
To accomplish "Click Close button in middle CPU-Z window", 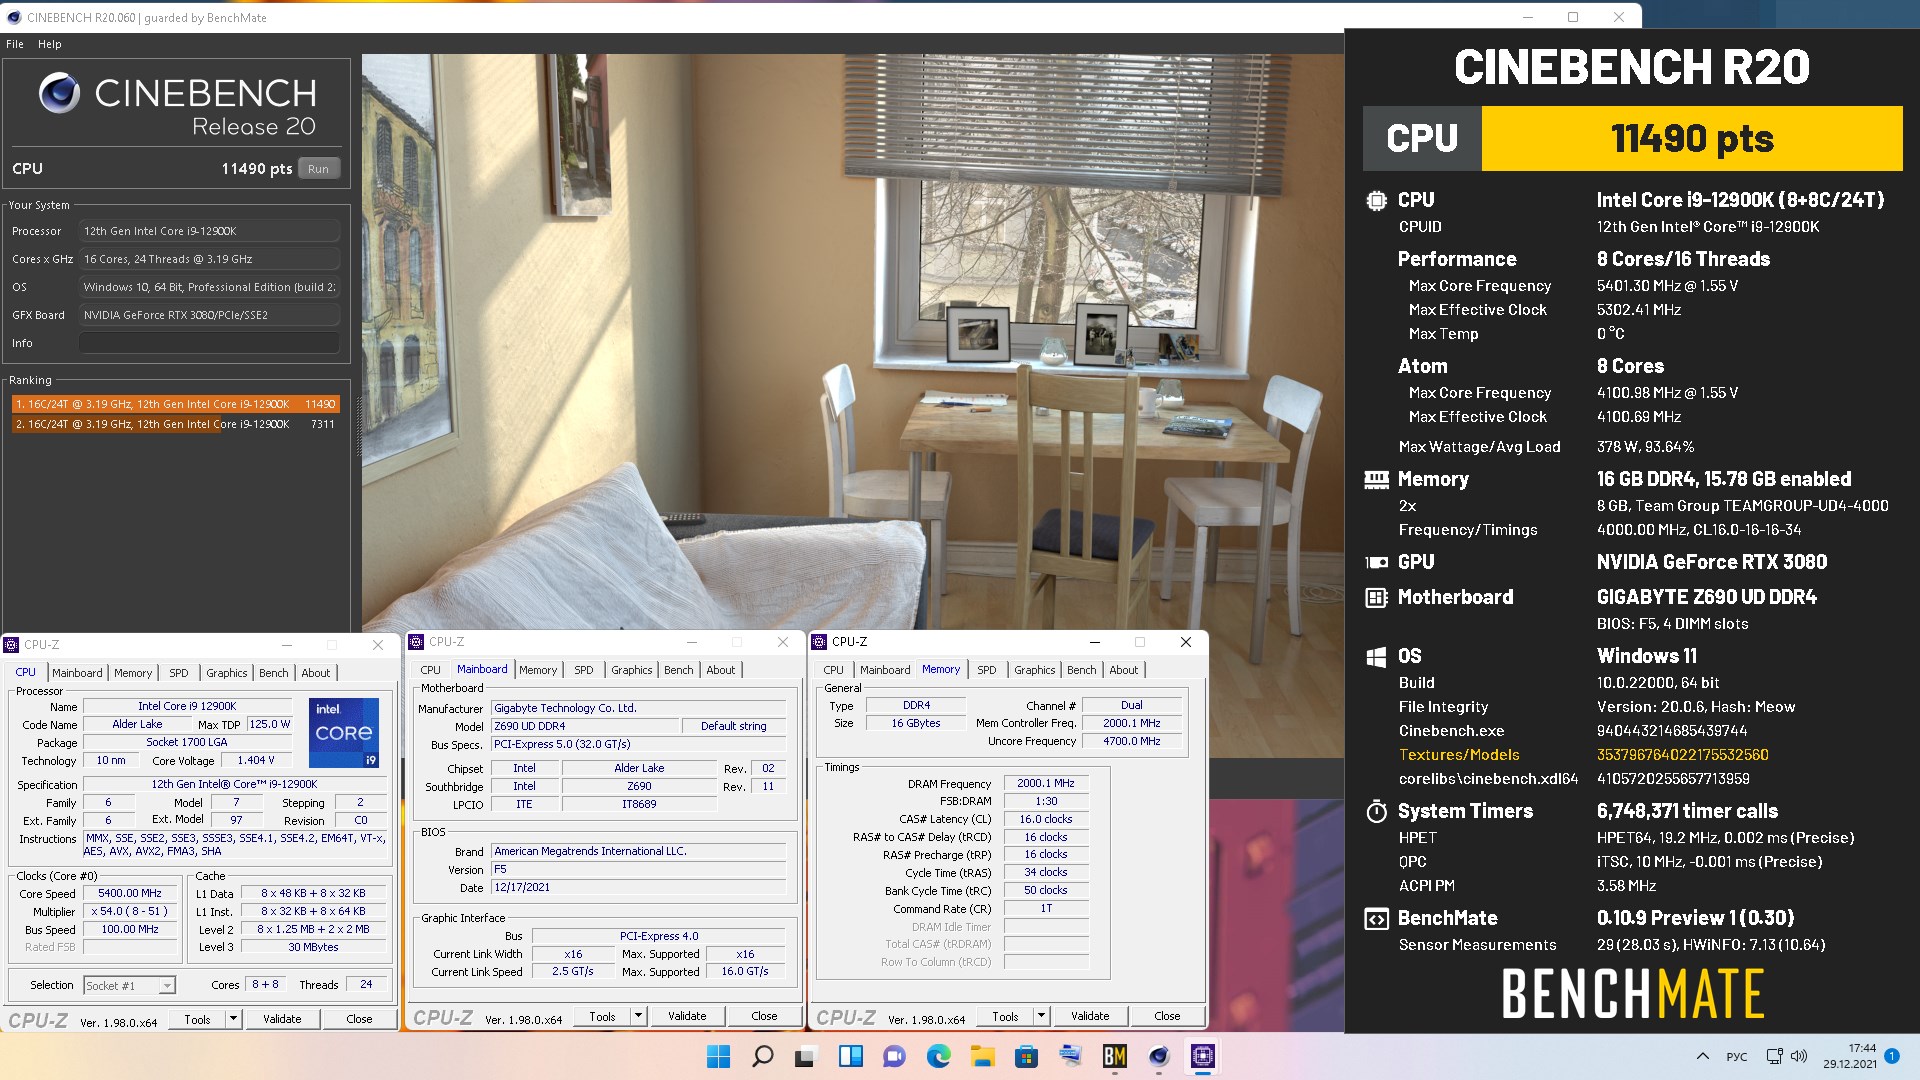I will coord(764,1016).
